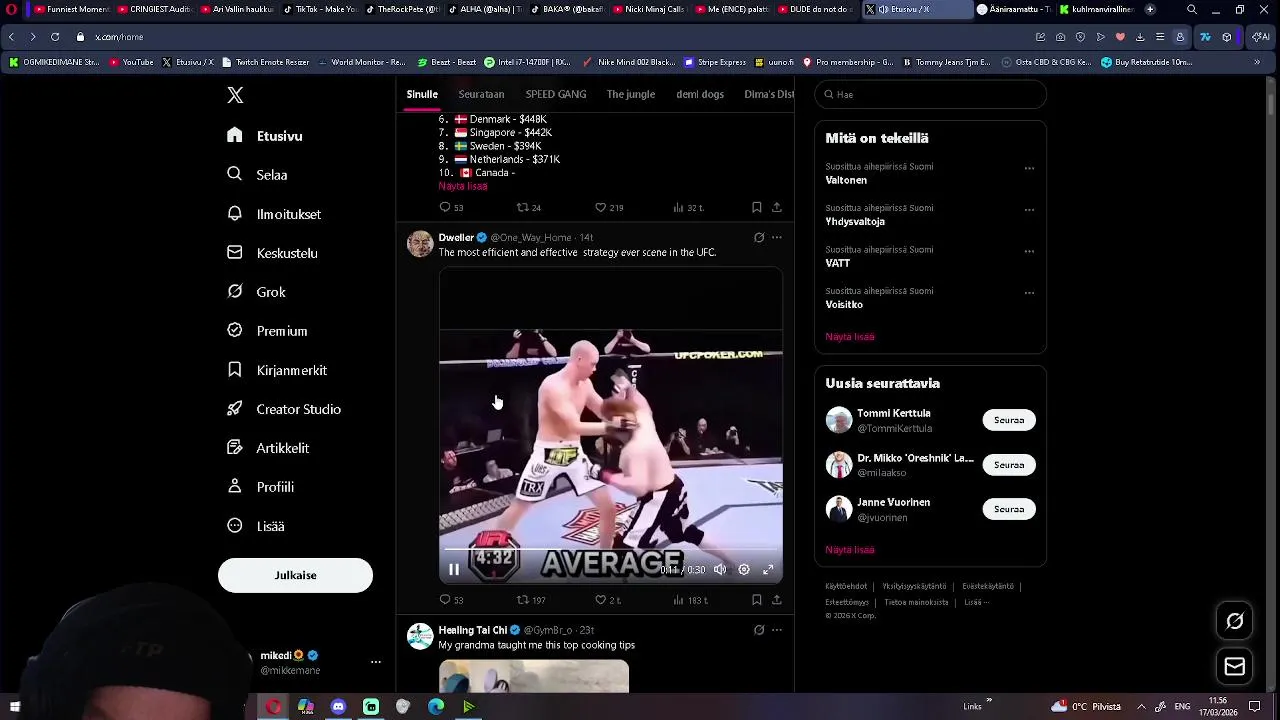Expand the countries post with Näytä lisää
The height and width of the screenshot is (720, 1280).
(x=463, y=186)
